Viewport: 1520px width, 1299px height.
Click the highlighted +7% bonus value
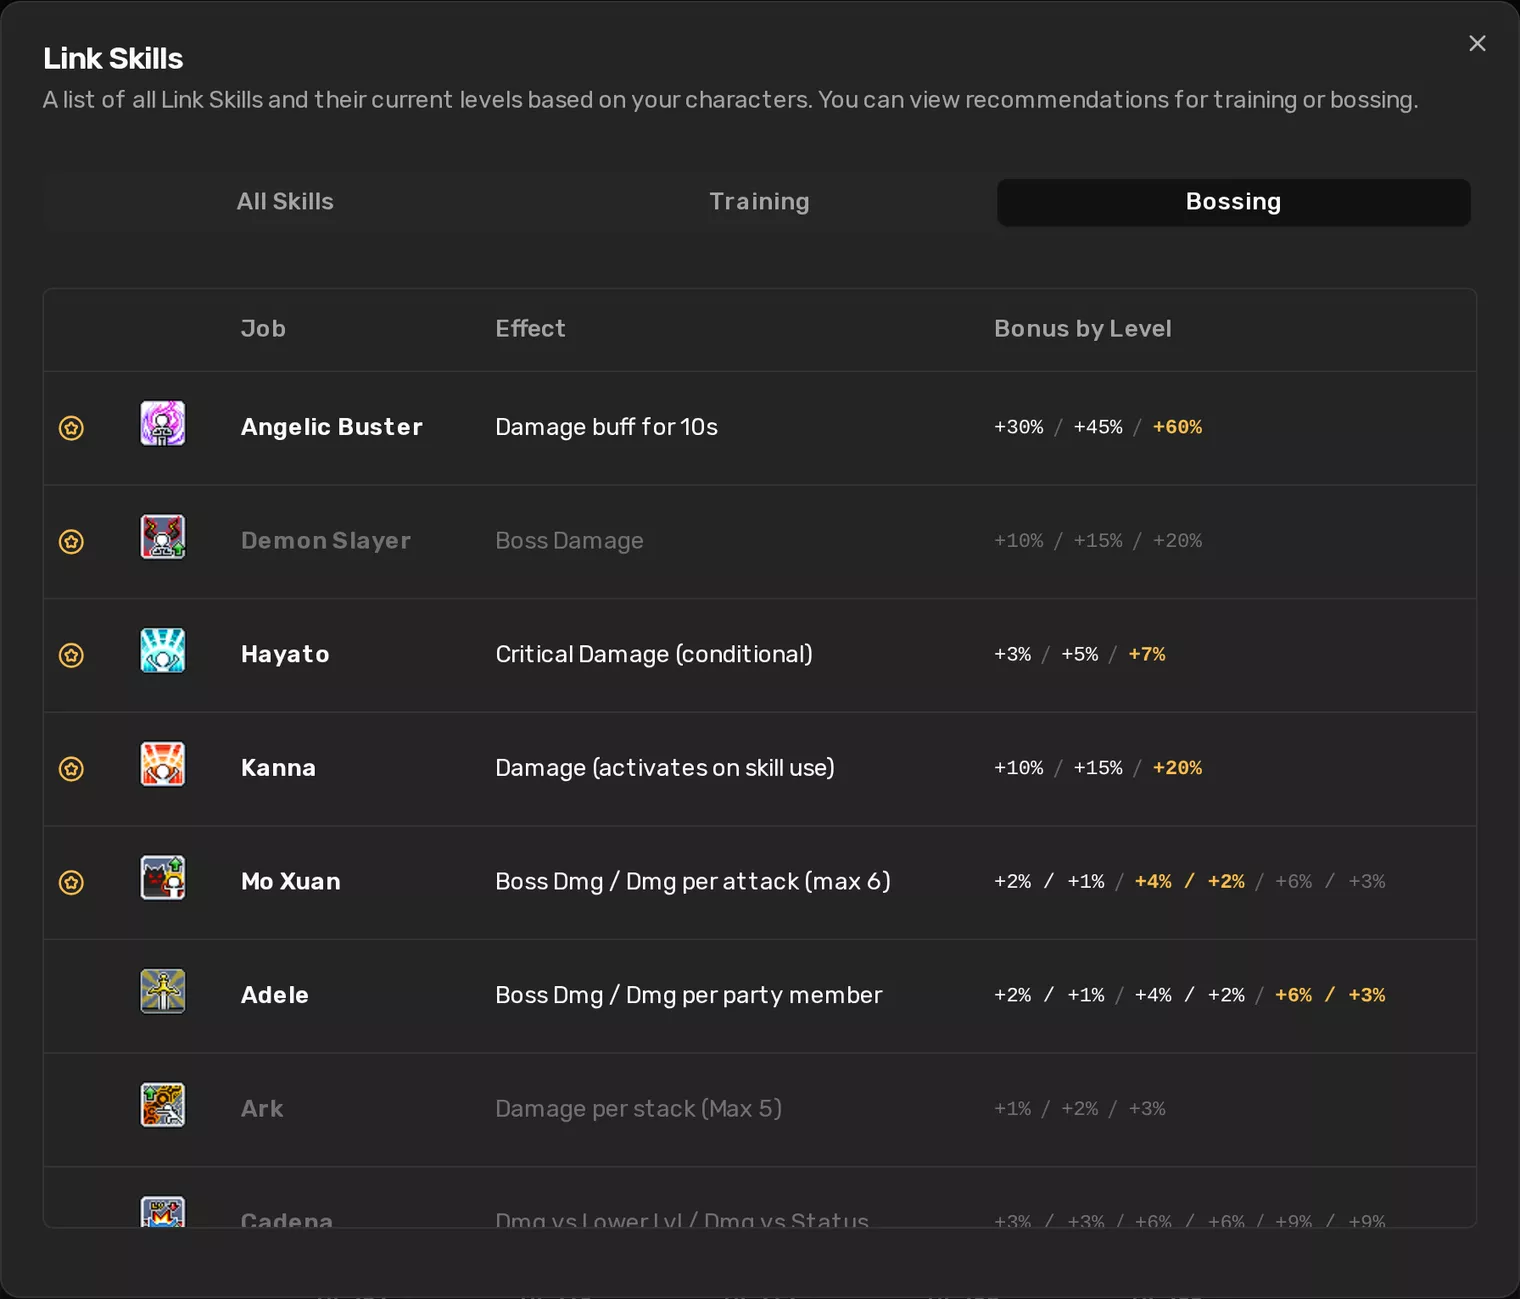point(1147,654)
